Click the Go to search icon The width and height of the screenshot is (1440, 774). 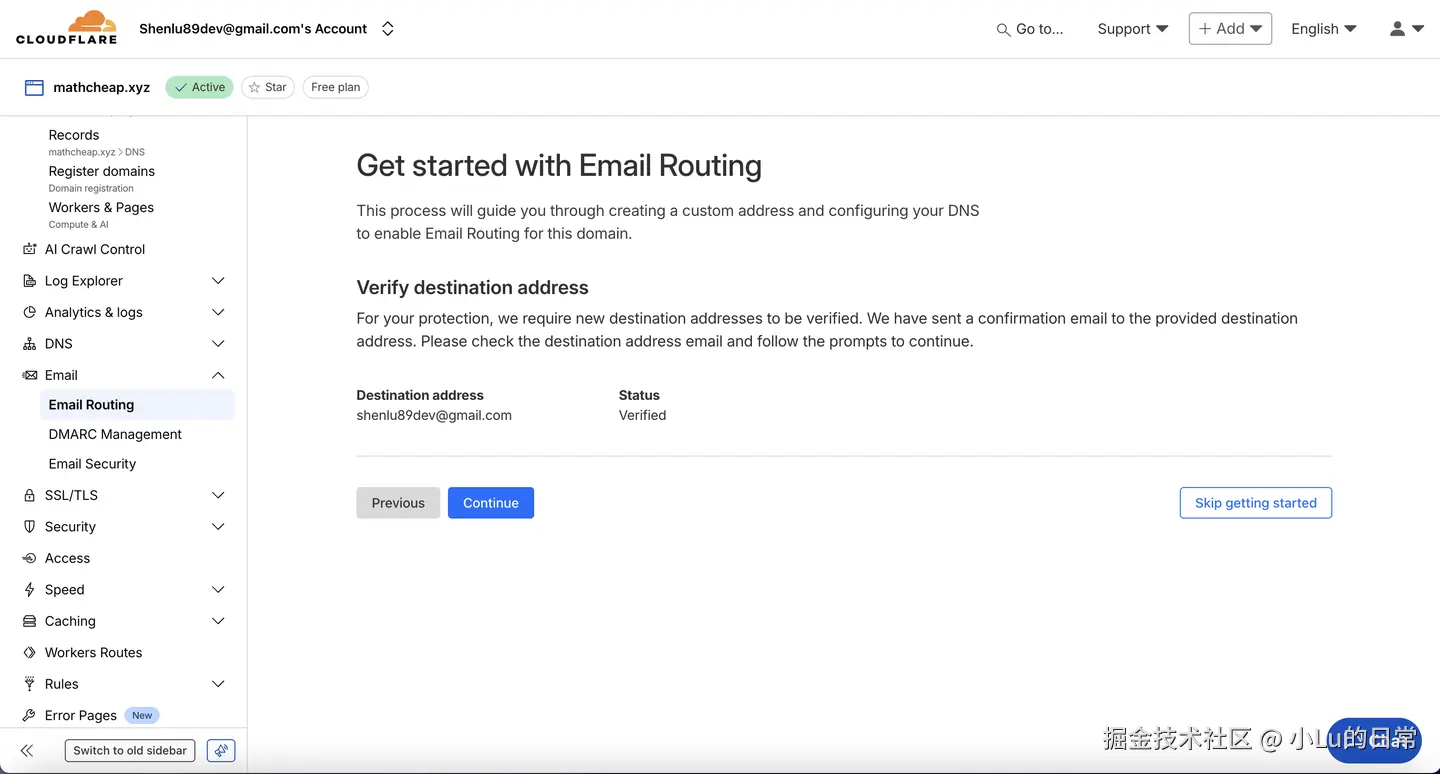tap(1003, 30)
